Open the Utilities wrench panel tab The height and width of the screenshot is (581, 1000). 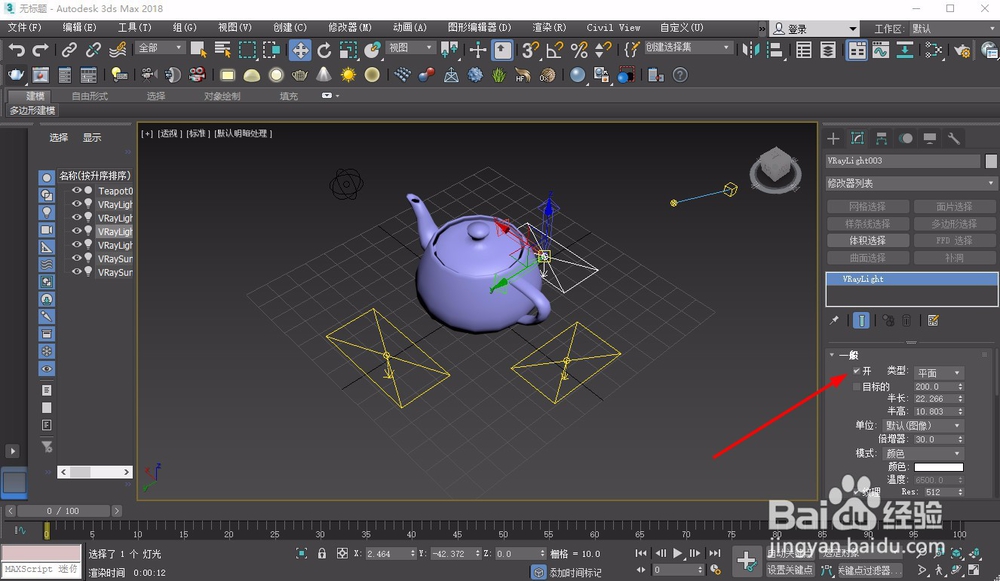[x=954, y=138]
